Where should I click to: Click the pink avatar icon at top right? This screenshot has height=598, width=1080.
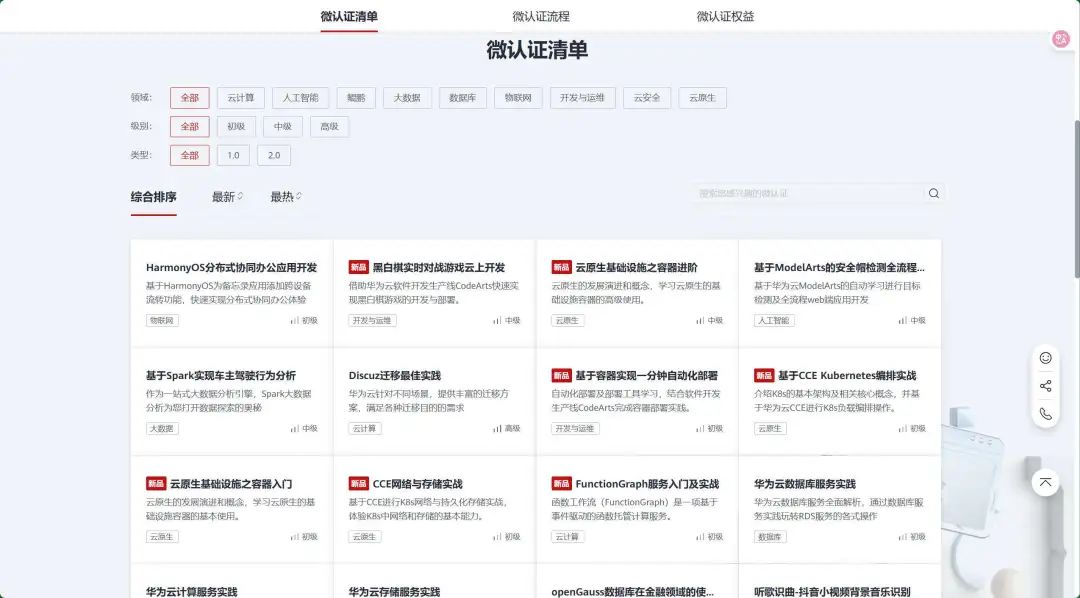pyautogui.click(x=1061, y=39)
